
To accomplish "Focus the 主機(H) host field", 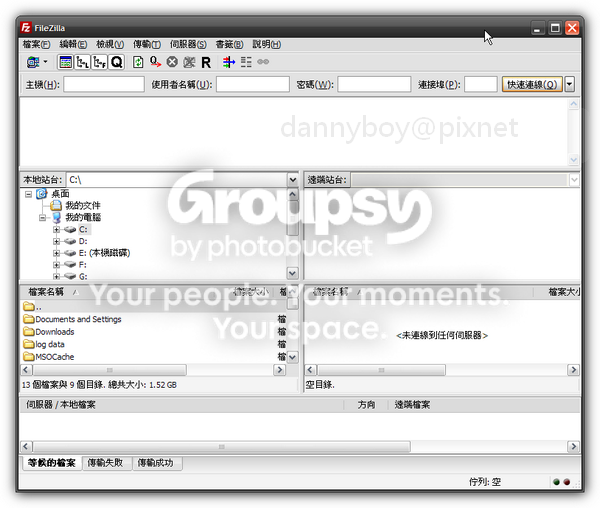I will [x=104, y=85].
